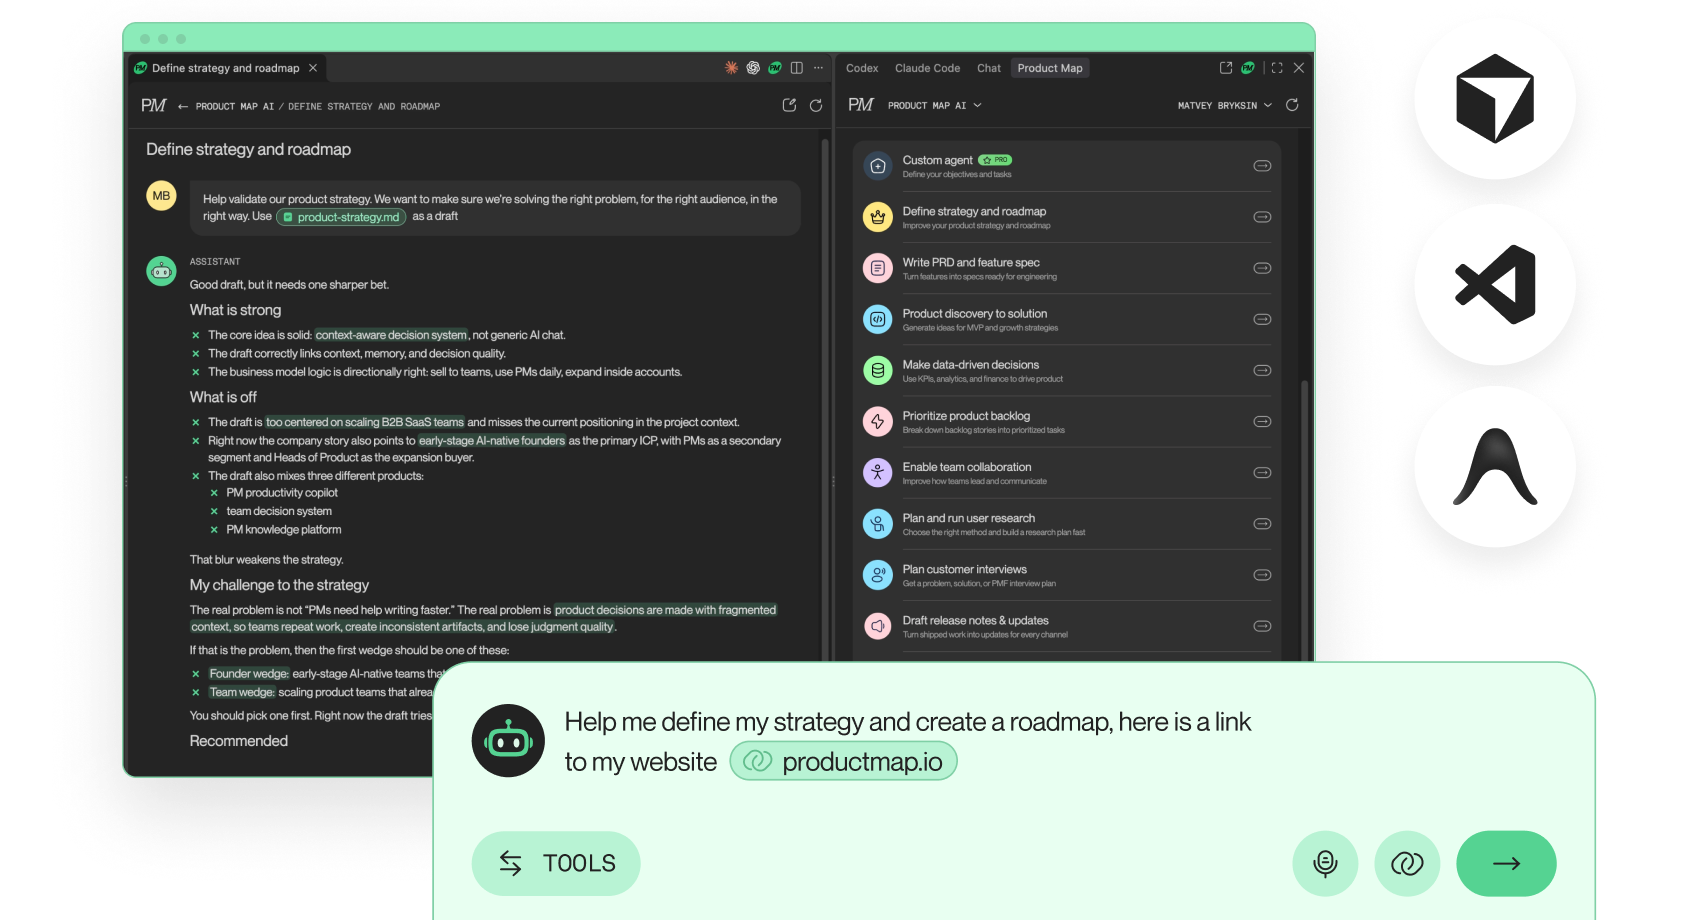Select the Product Map tab

pyautogui.click(x=1050, y=68)
